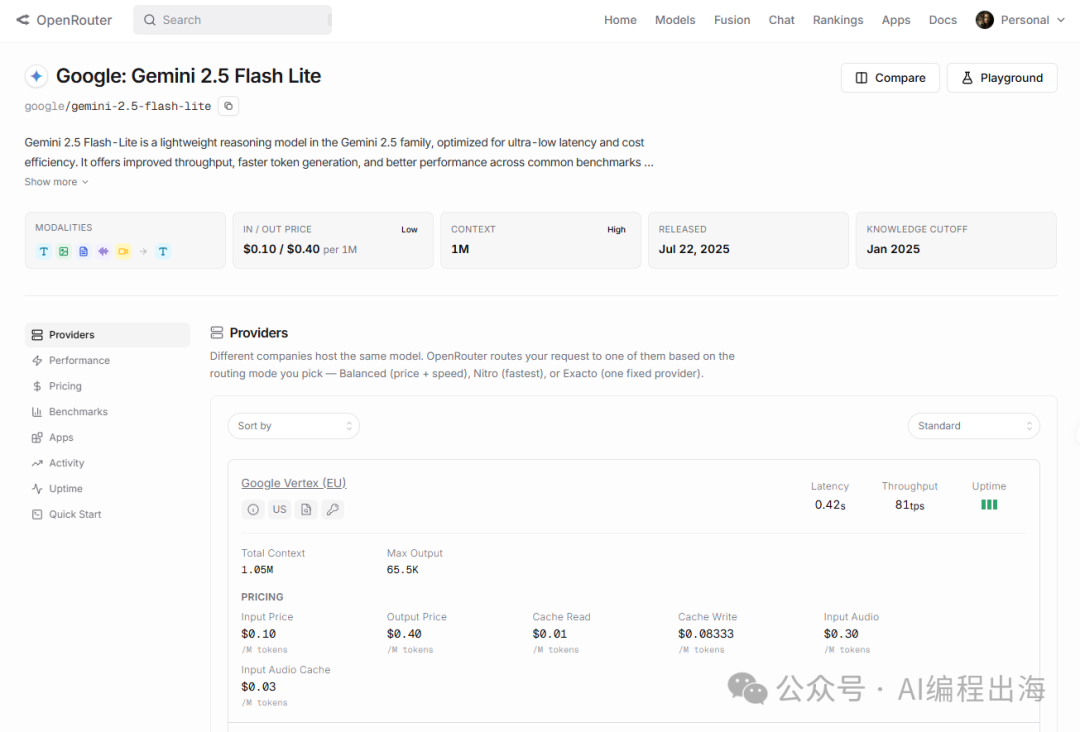Open the Google Vertex (EU) provider link
Image resolution: width=1080 pixels, height=732 pixels.
(x=293, y=483)
